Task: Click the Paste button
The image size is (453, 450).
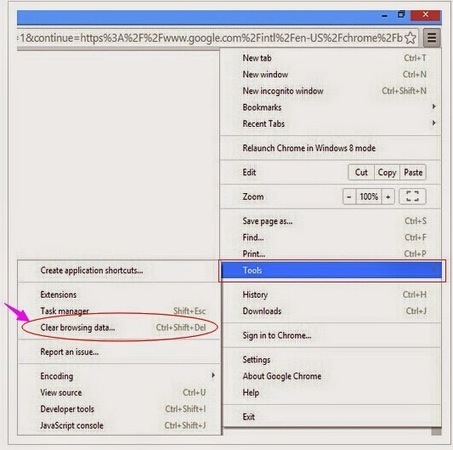Action: pos(413,172)
